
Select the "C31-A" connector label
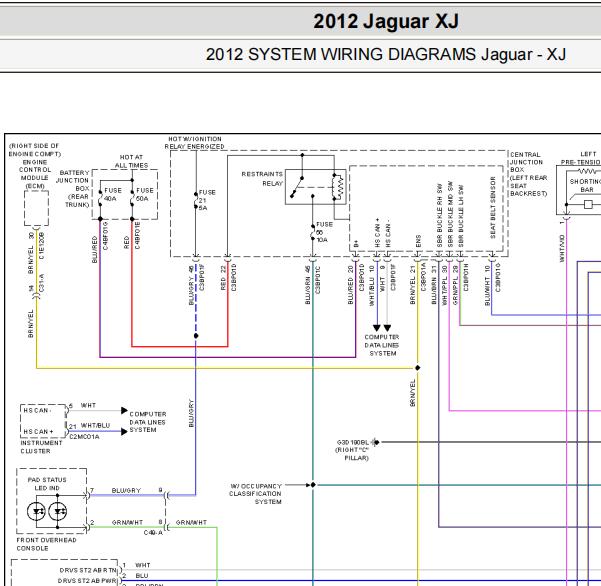point(41,284)
